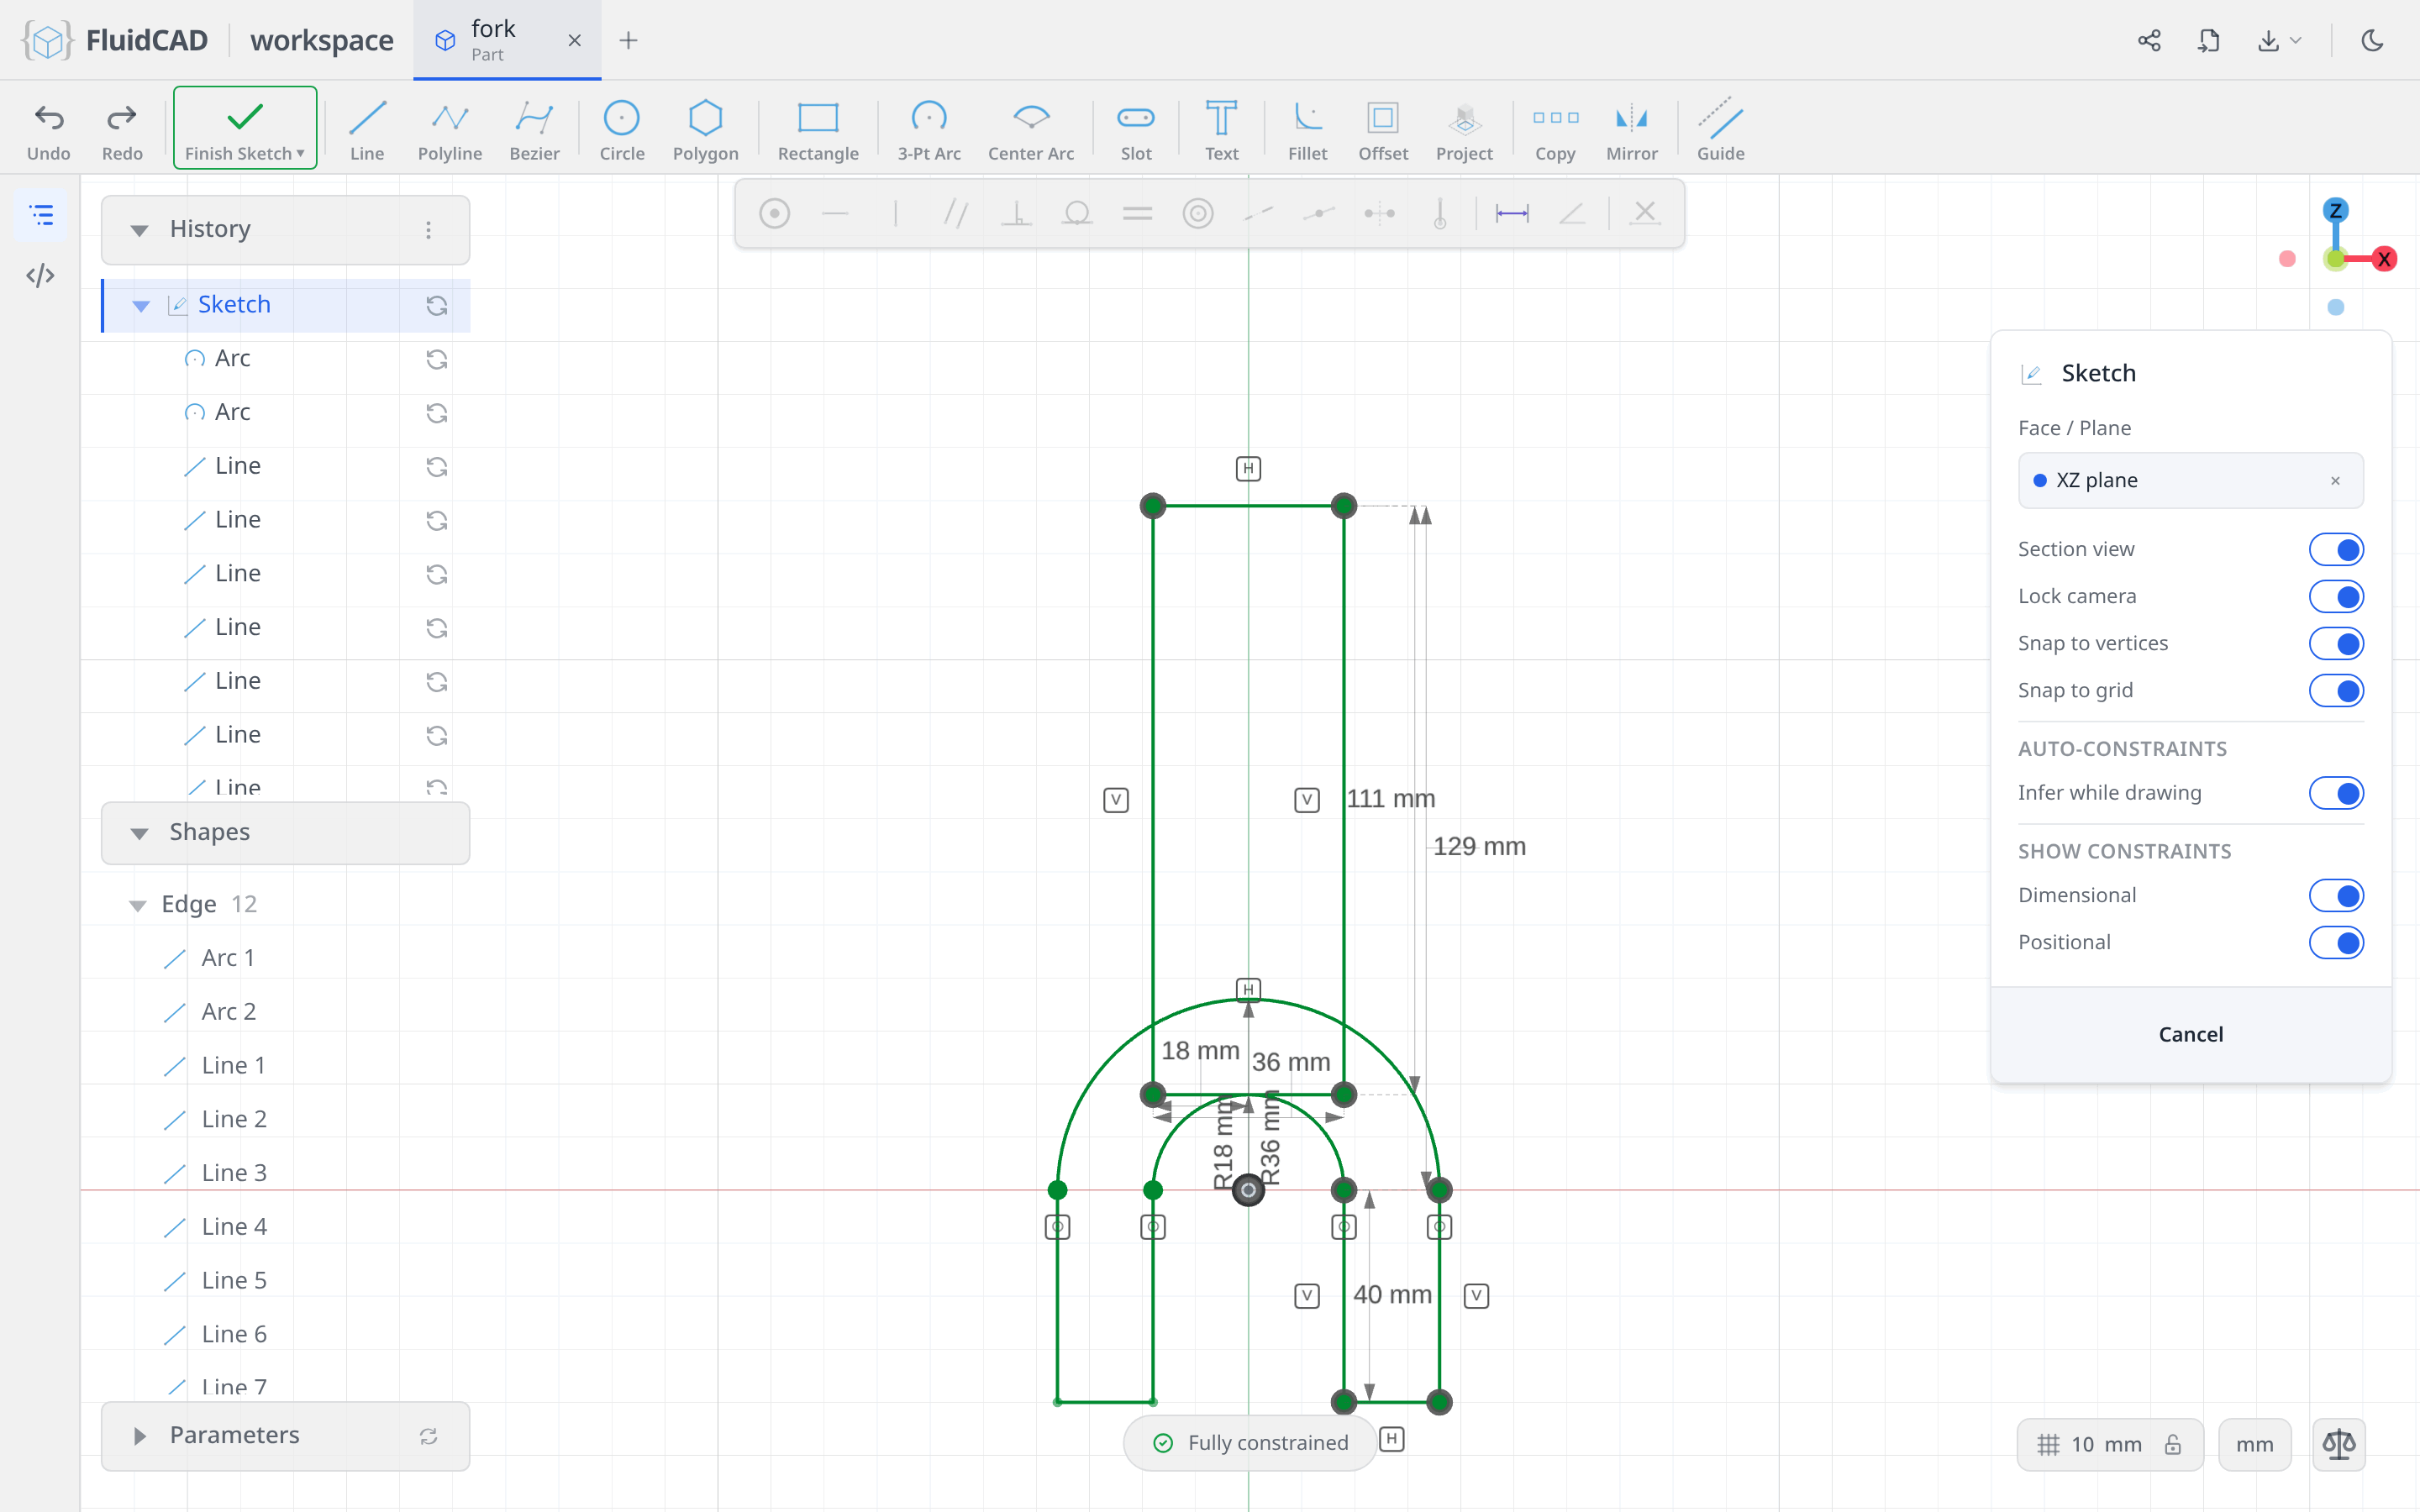Select the Polygon tool
This screenshot has width=2420, height=1512.
[705, 130]
